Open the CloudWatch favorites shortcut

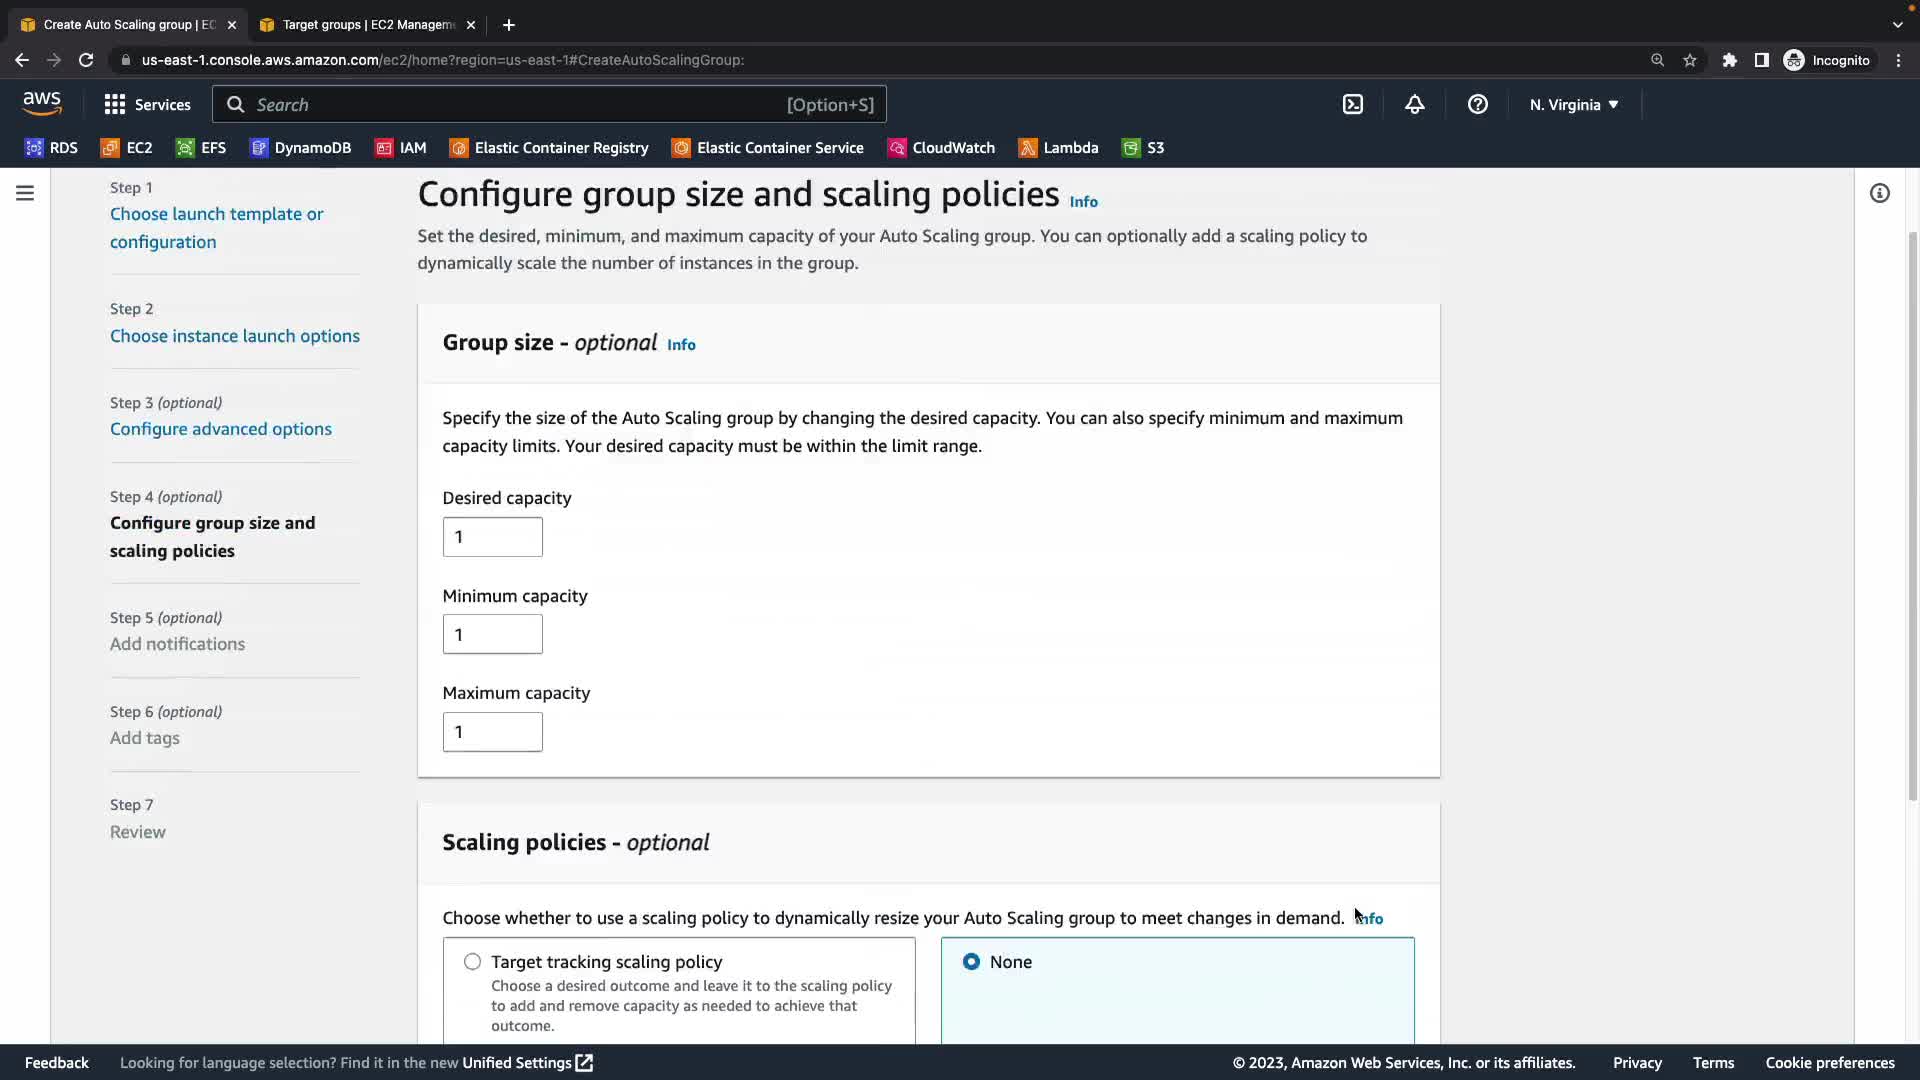click(941, 148)
